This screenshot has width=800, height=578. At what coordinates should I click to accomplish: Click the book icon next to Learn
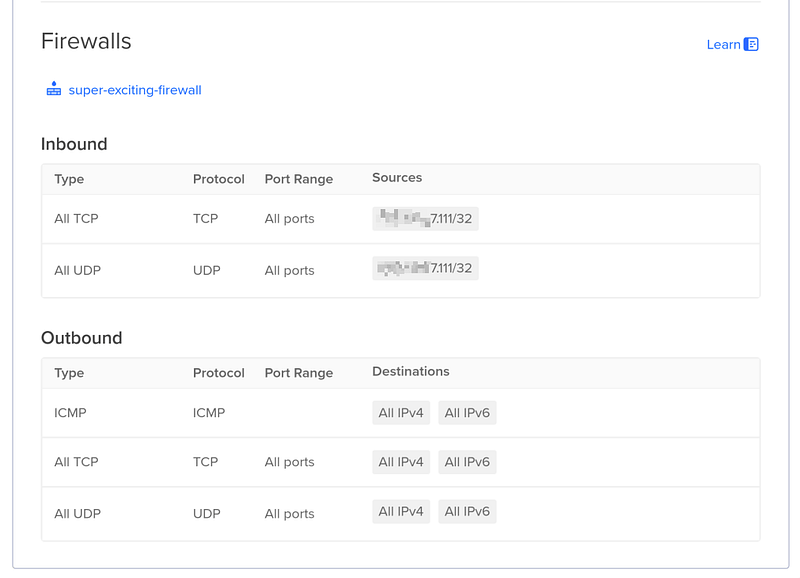751,44
